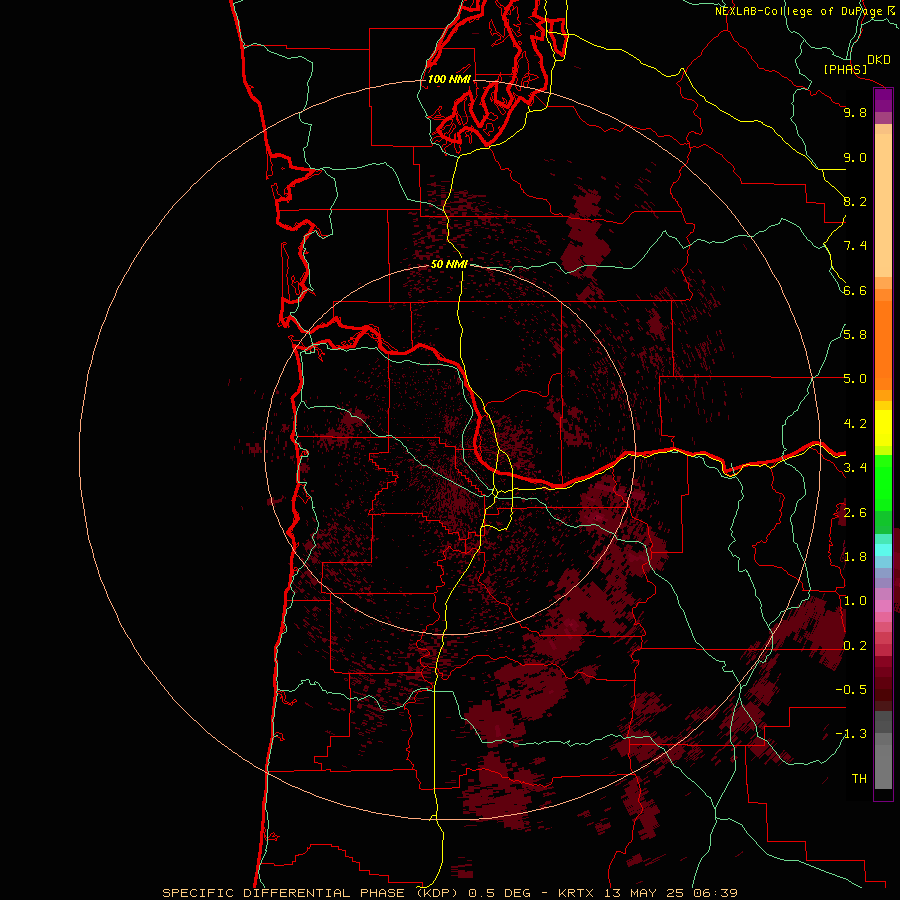900x900 pixels.
Task: Click the 9.0 value on the color scale
Action: [x=855, y=157]
